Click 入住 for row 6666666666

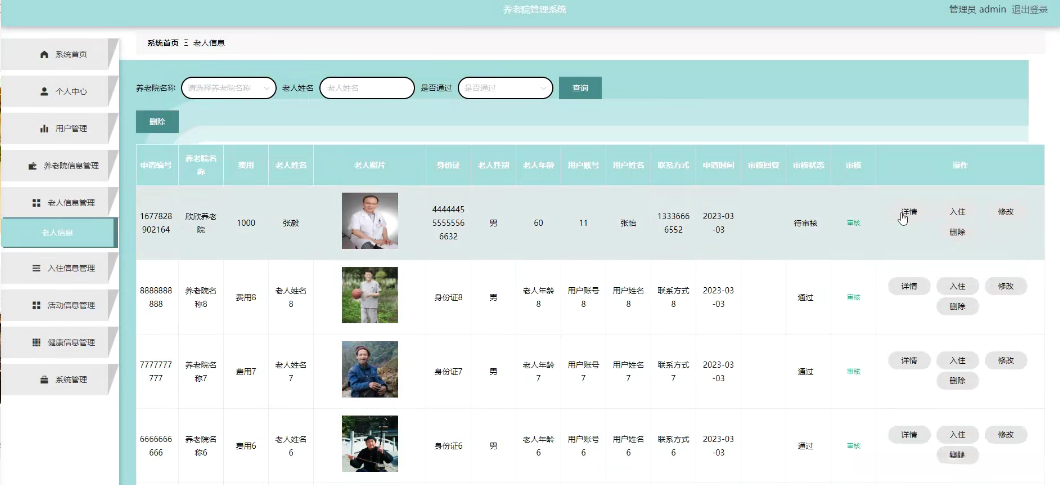(x=957, y=434)
